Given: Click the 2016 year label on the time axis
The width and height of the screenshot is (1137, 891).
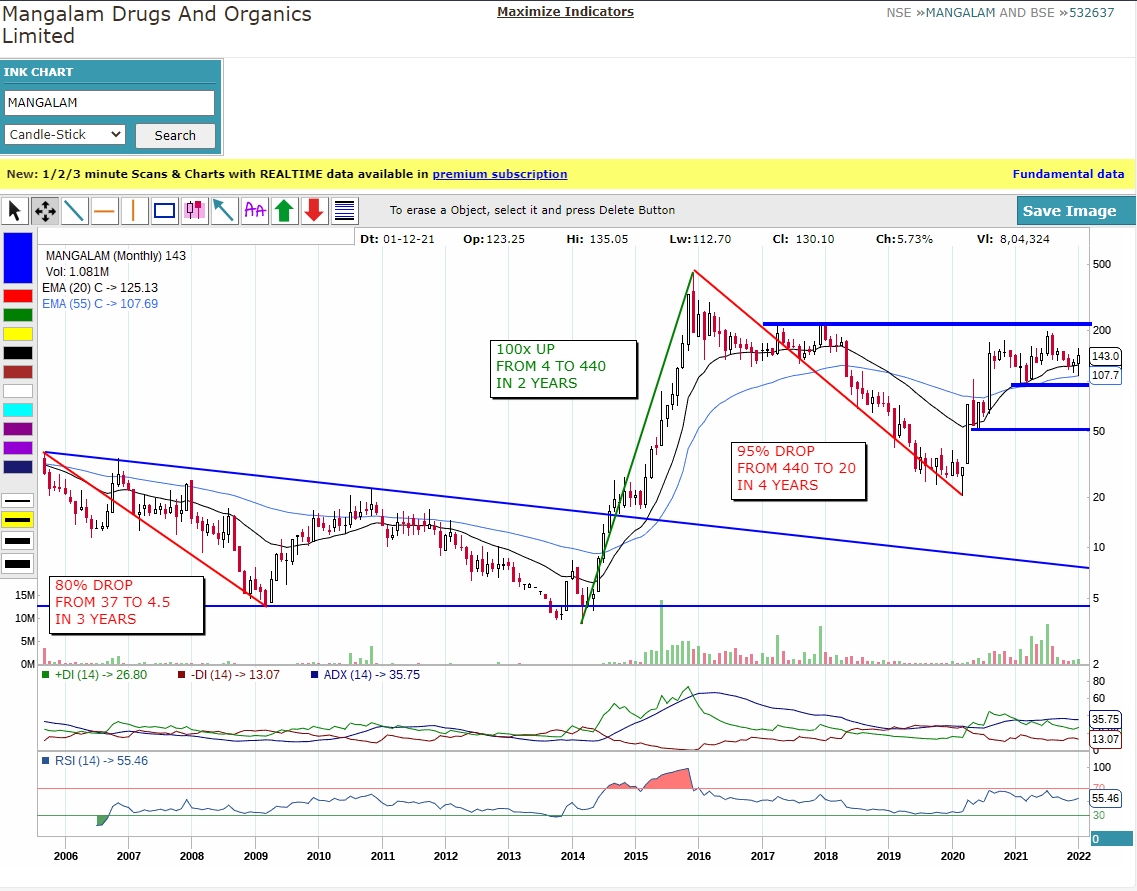Looking at the screenshot, I should (x=698, y=856).
